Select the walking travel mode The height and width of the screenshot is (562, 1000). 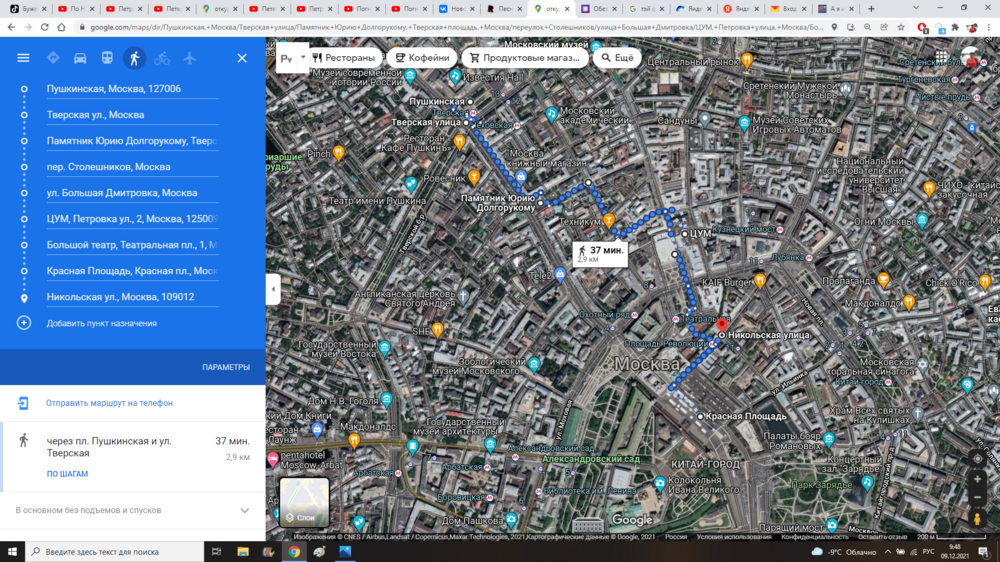pyautogui.click(x=135, y=58)
